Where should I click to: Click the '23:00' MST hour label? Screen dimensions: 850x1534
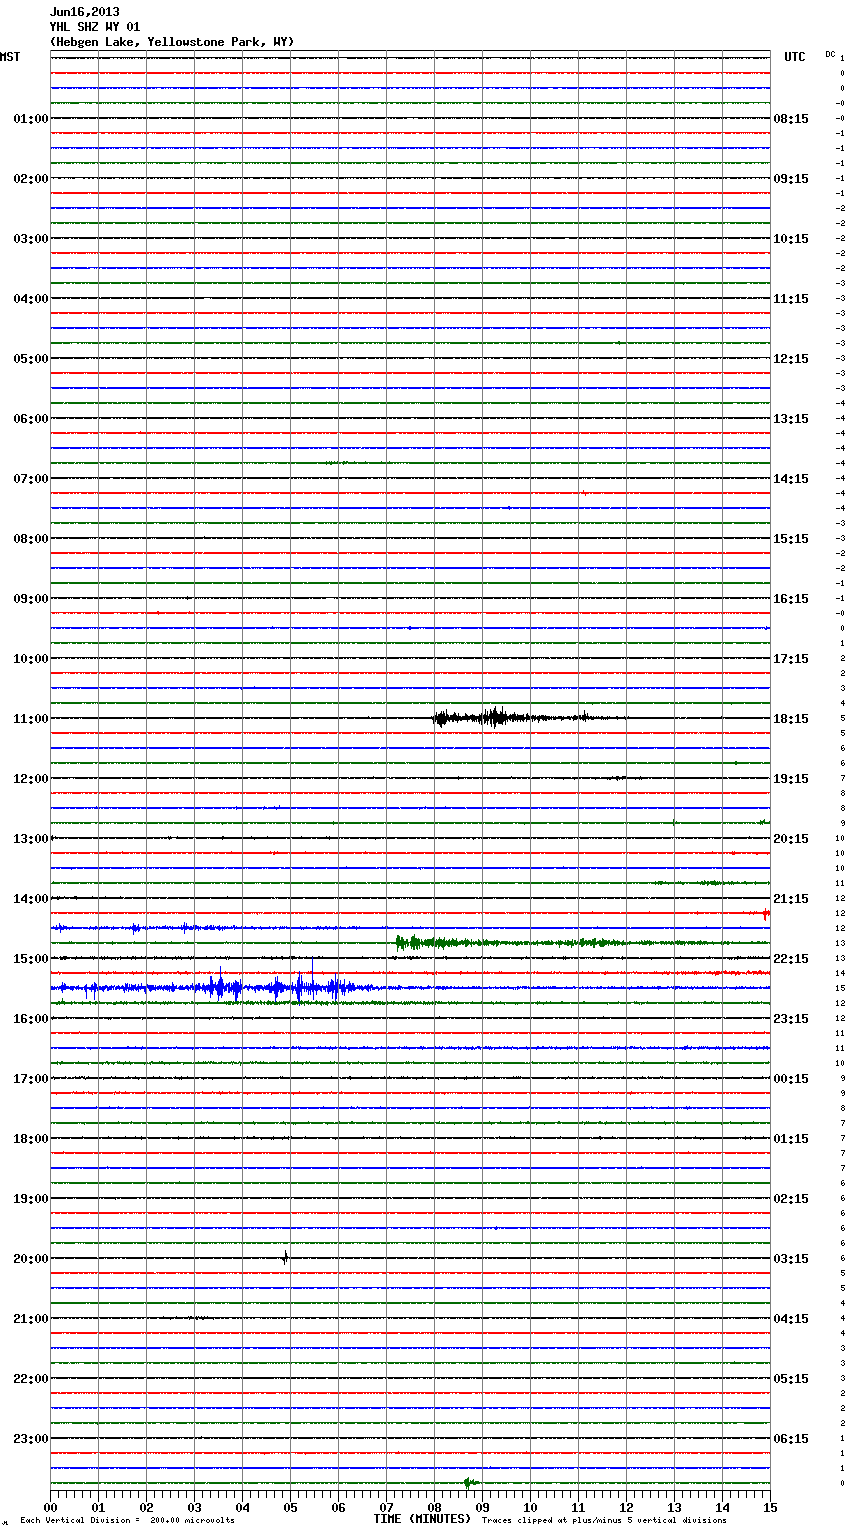click(30, 1438)
